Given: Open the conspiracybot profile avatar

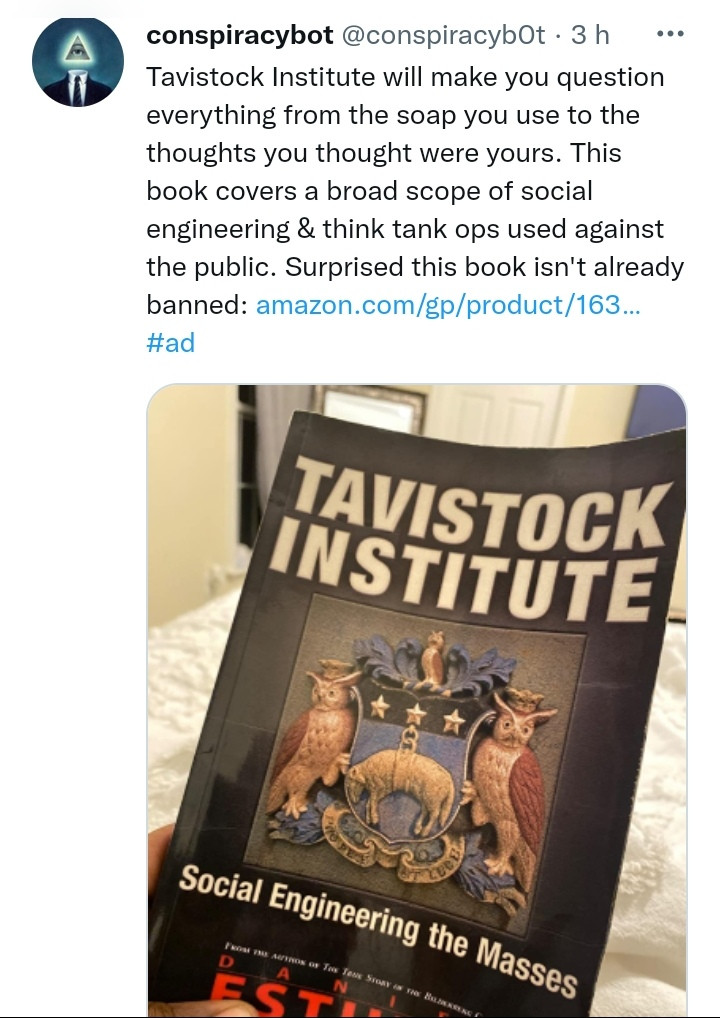Looking at the screenshot, I should (78, 62).
